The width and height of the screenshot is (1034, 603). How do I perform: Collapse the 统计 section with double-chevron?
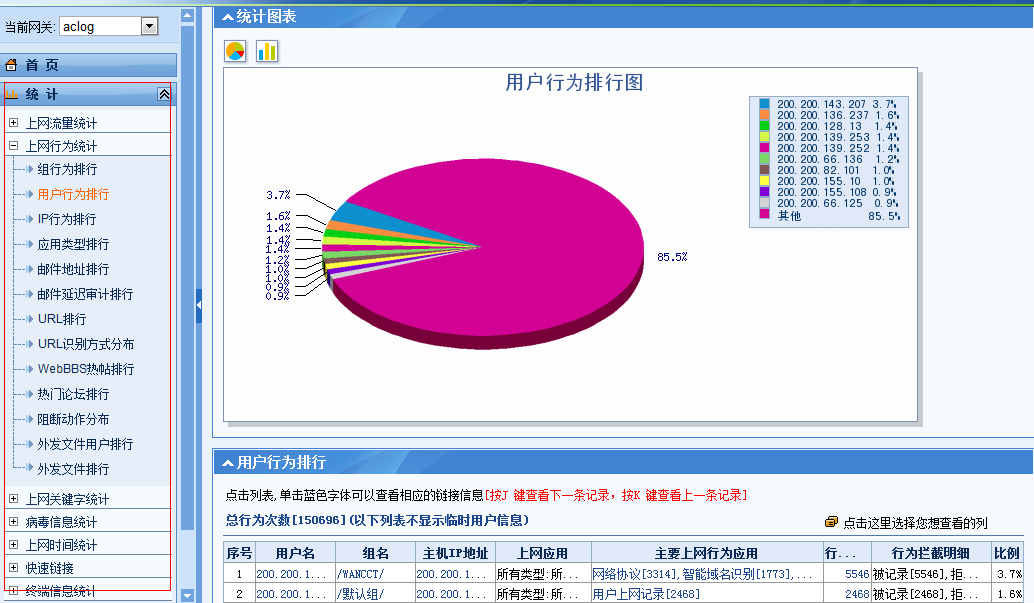click(164, 94)
